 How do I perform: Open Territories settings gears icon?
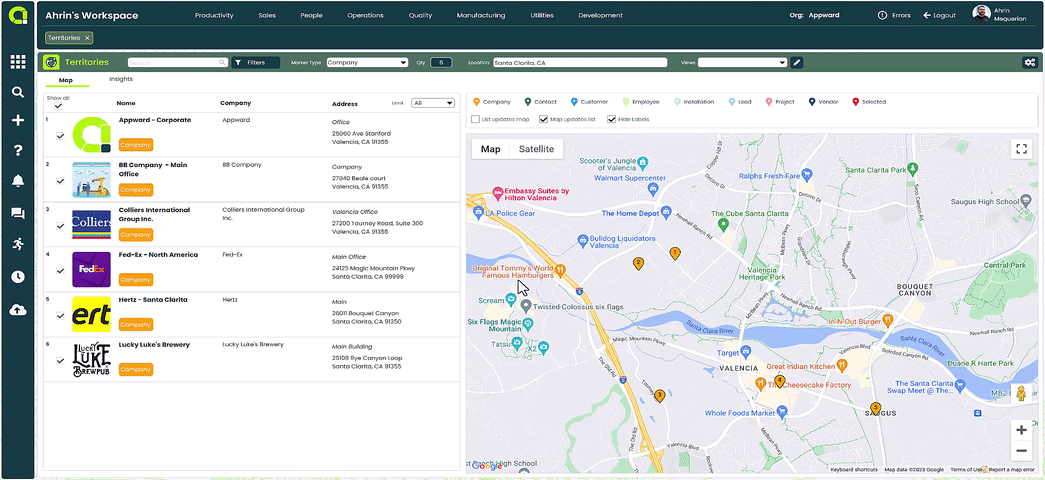tap(1030, 62)
